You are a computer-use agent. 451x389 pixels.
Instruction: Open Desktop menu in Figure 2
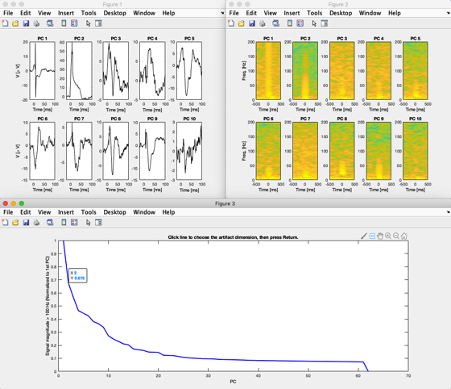341,13
